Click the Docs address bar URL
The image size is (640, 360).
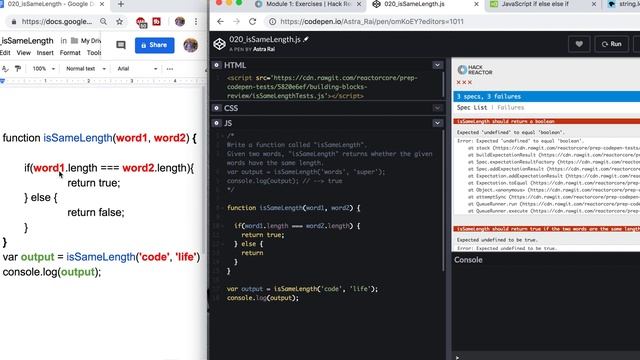(57, 22)
